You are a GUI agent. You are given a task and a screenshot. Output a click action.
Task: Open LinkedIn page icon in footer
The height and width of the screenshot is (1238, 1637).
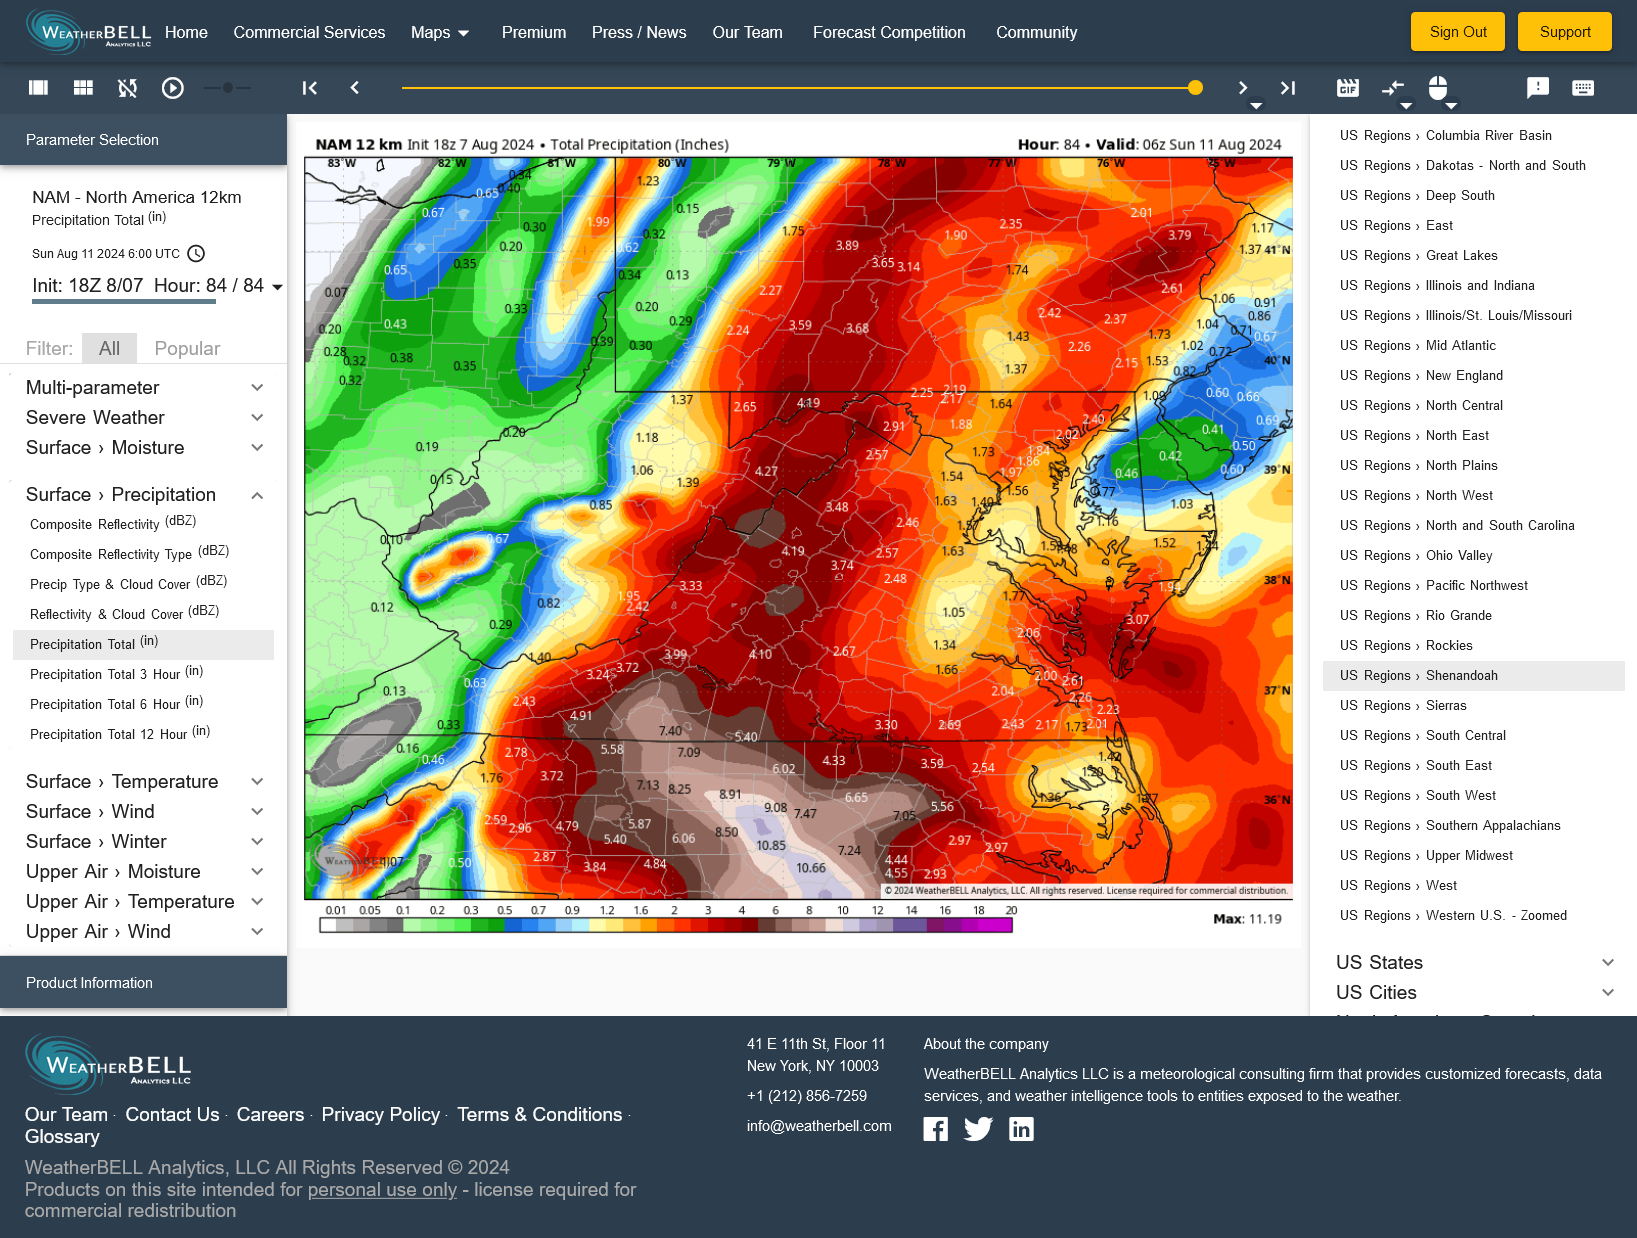click(1021, 1130)
